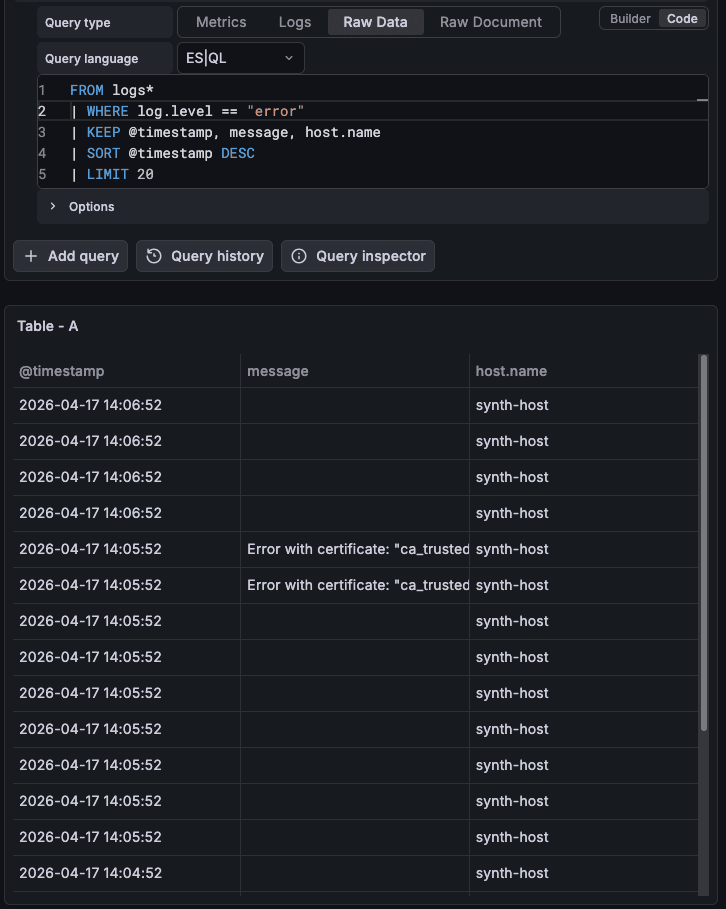This screenshot has width=726, height=909.
Task: Select the Raw Document query type
Action: (491, 22)
